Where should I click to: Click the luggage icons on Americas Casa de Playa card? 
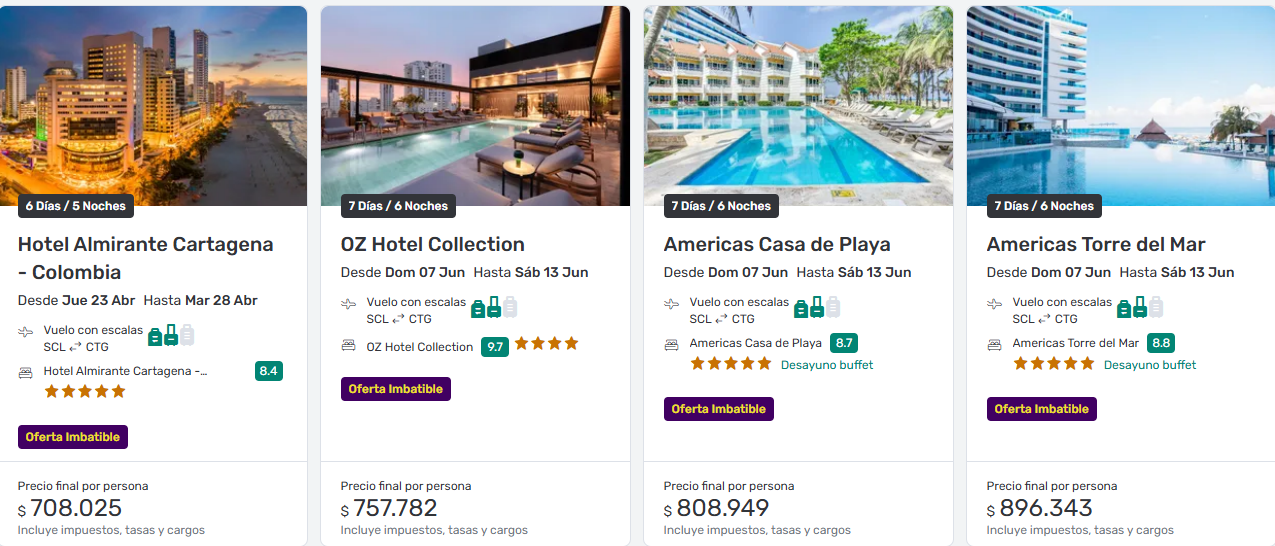(817, 307)
